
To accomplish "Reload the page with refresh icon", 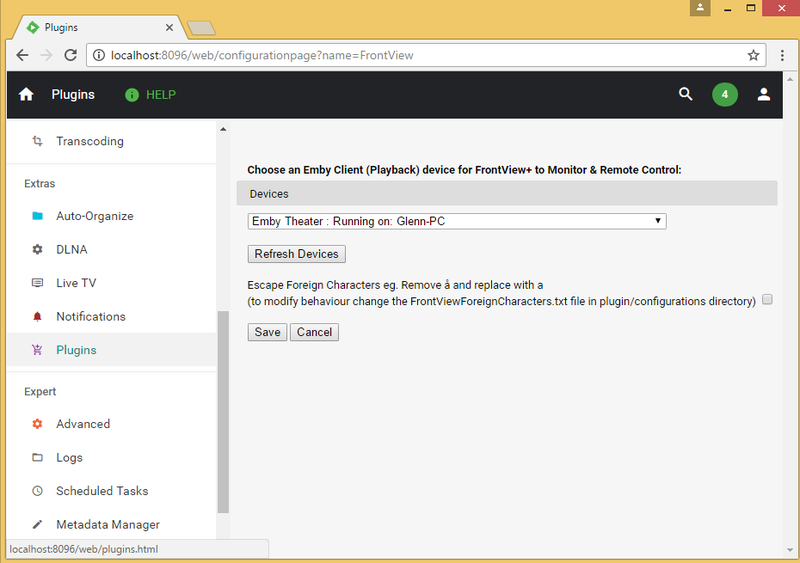I will pos(70,55).
